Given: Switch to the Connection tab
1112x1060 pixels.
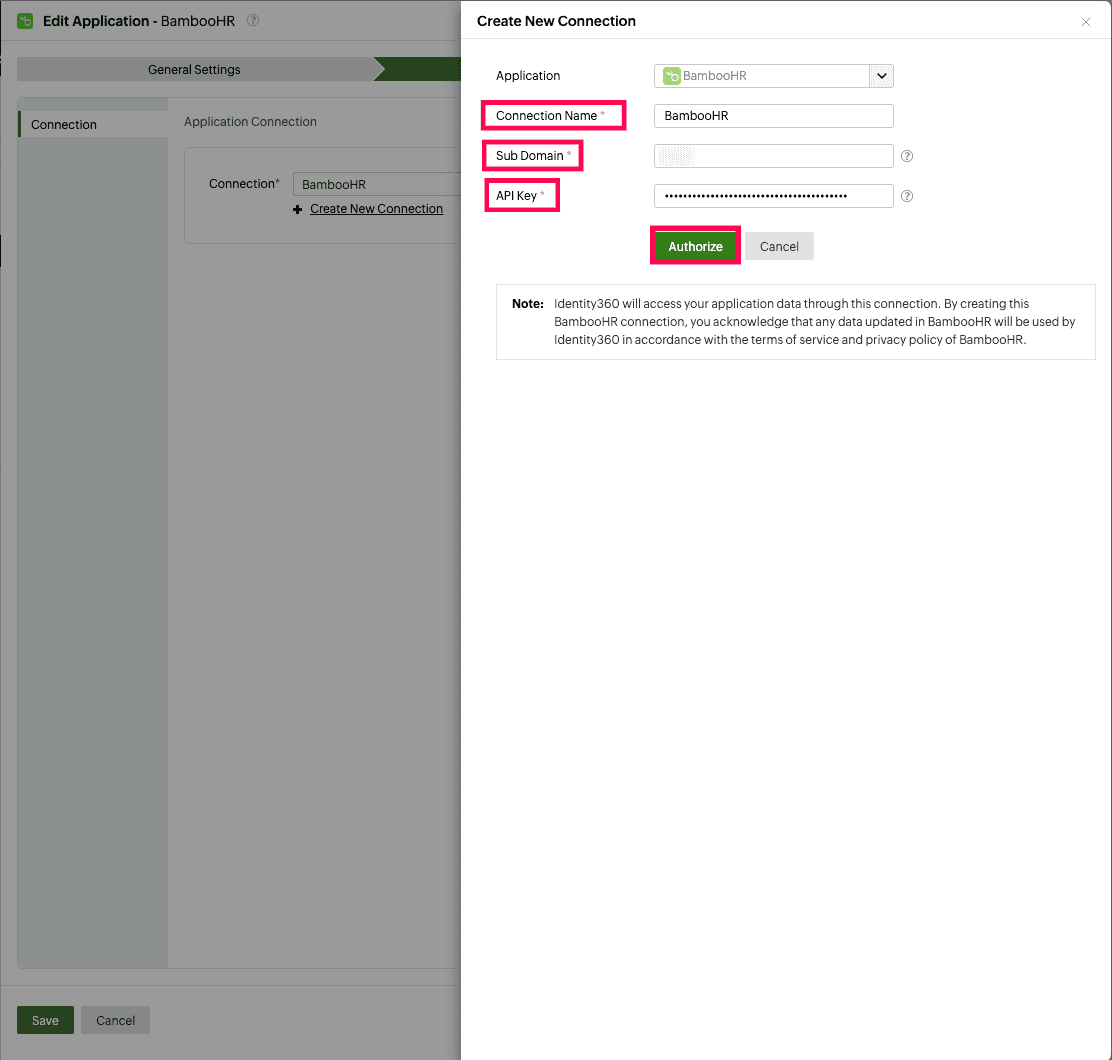Looking at the screenshot, I should click(x=63, y=124).
